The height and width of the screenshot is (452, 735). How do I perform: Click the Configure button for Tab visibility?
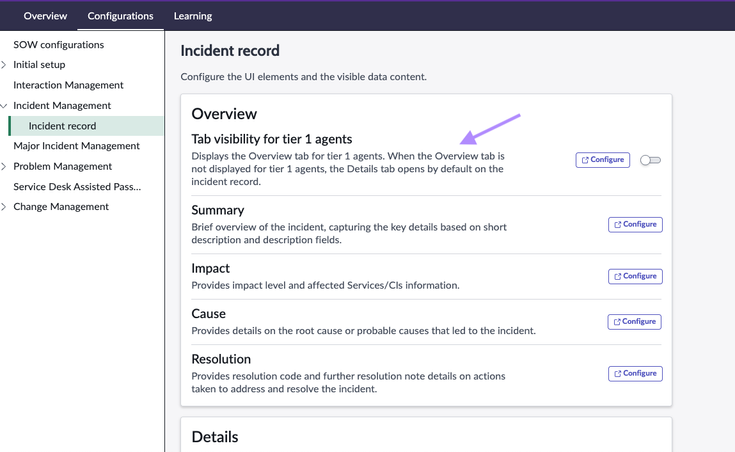tap(603, 160)
